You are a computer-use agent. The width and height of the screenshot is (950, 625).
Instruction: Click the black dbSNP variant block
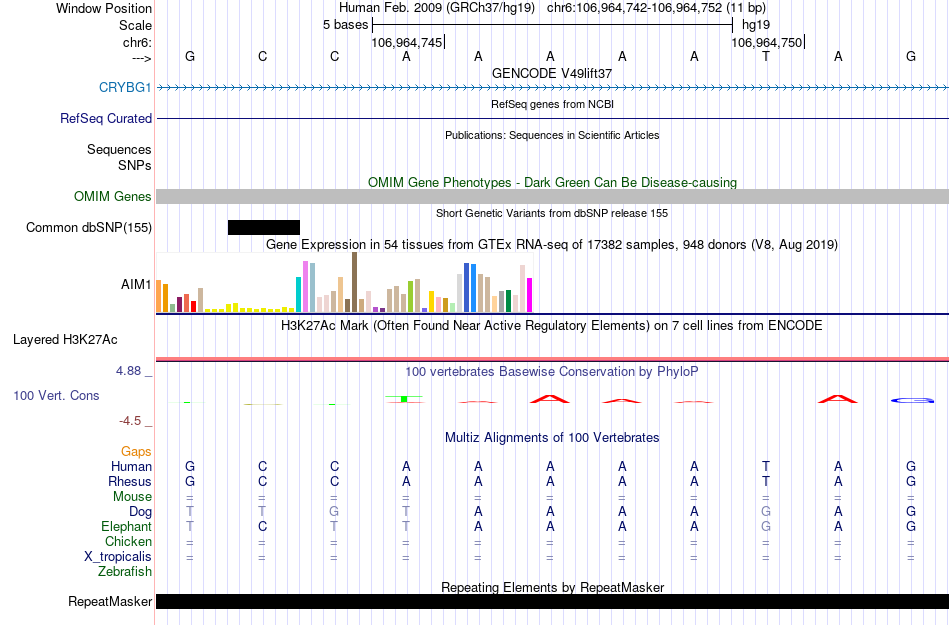[x=264, y=228]
